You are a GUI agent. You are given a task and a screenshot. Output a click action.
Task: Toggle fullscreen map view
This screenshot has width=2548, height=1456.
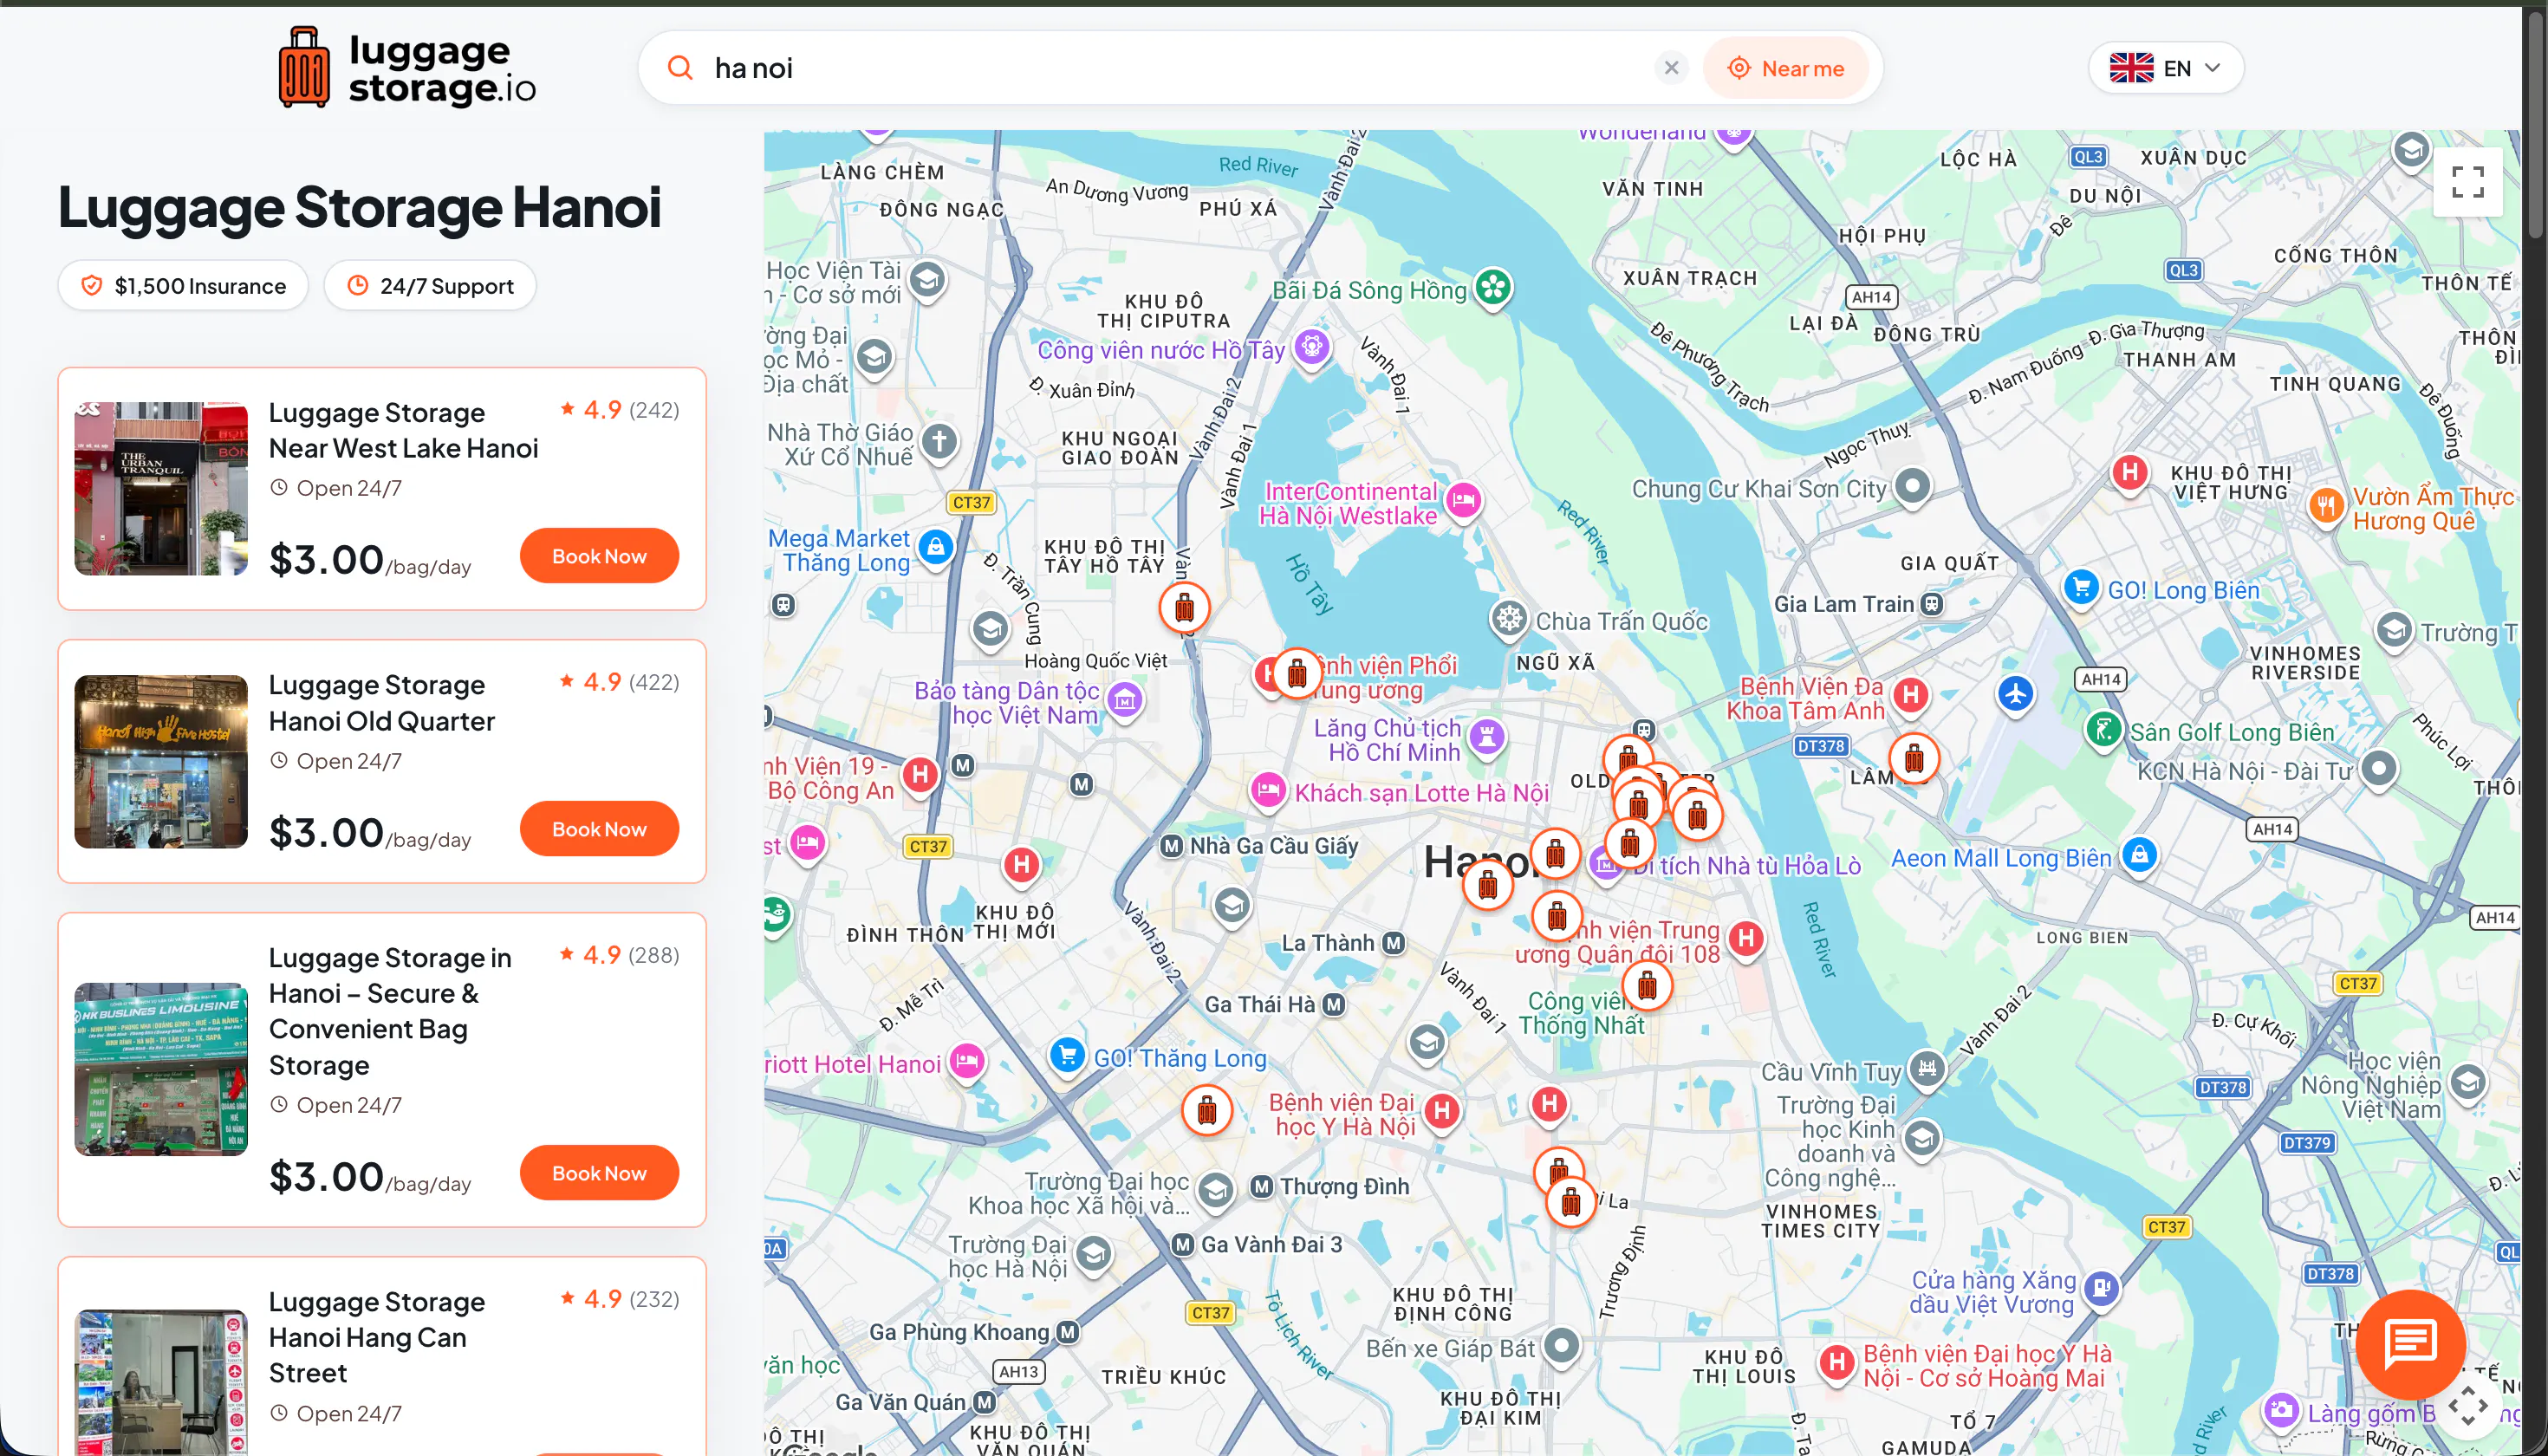click(2467, 181)
